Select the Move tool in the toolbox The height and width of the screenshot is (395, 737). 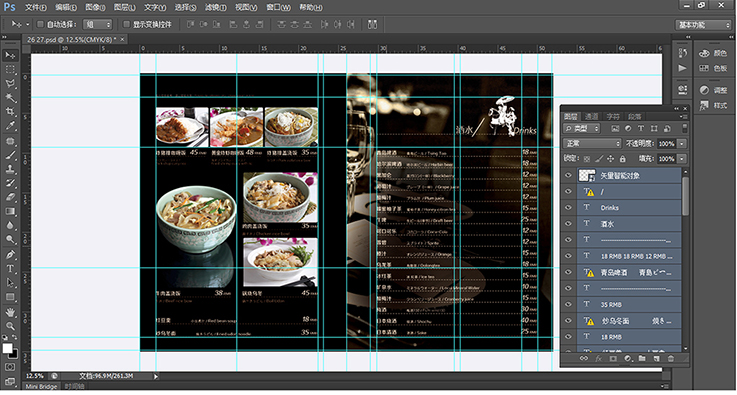coord(10,55)
